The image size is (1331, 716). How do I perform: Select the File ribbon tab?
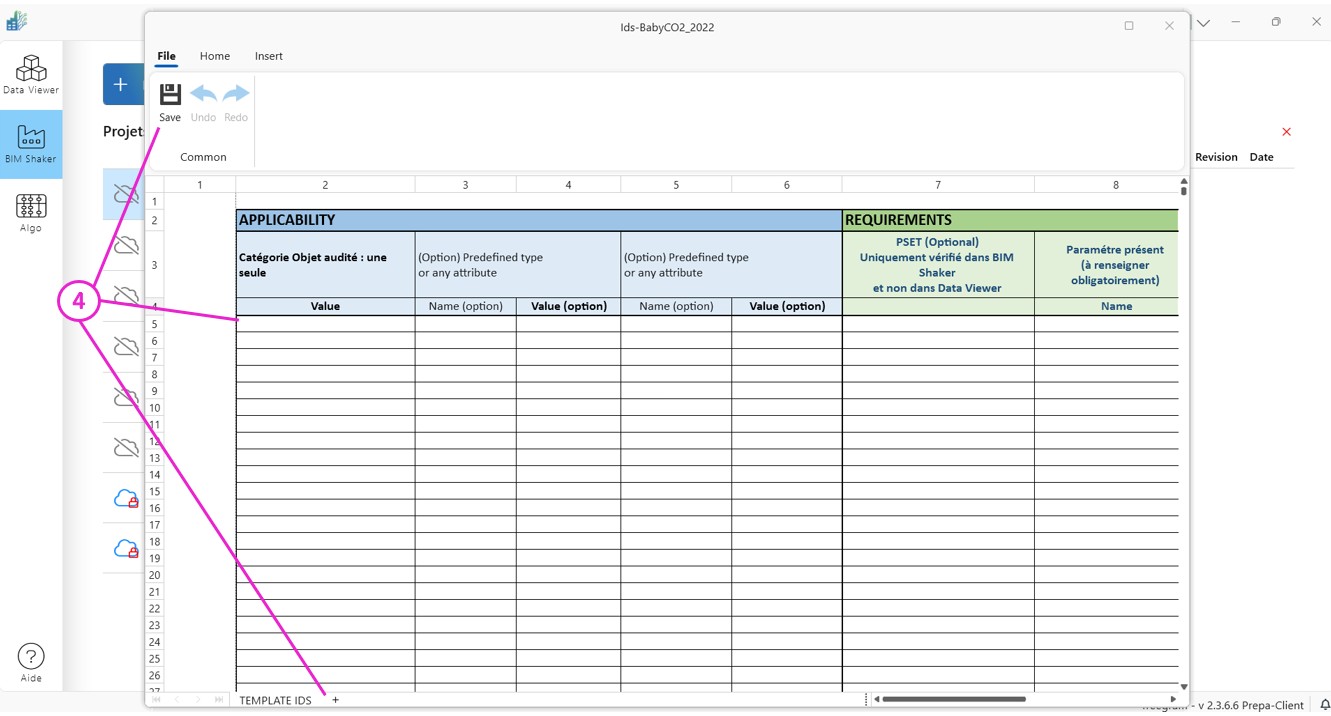[166, 56]
